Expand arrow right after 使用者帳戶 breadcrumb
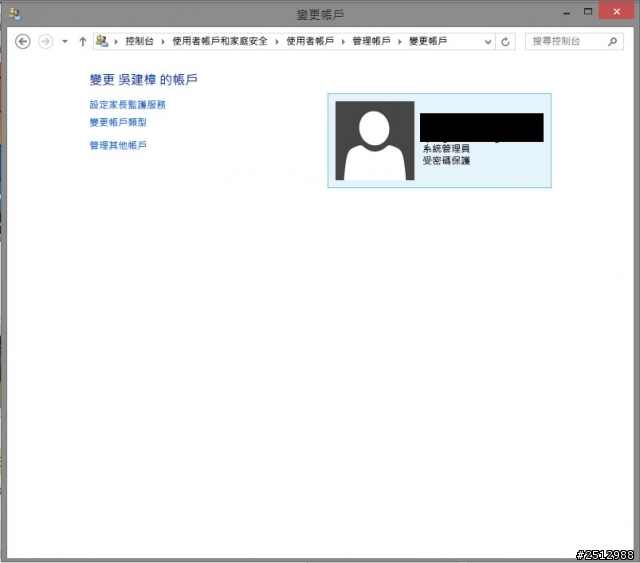Image resolution: width=640 pixels, height=563 pixels. 343,41
